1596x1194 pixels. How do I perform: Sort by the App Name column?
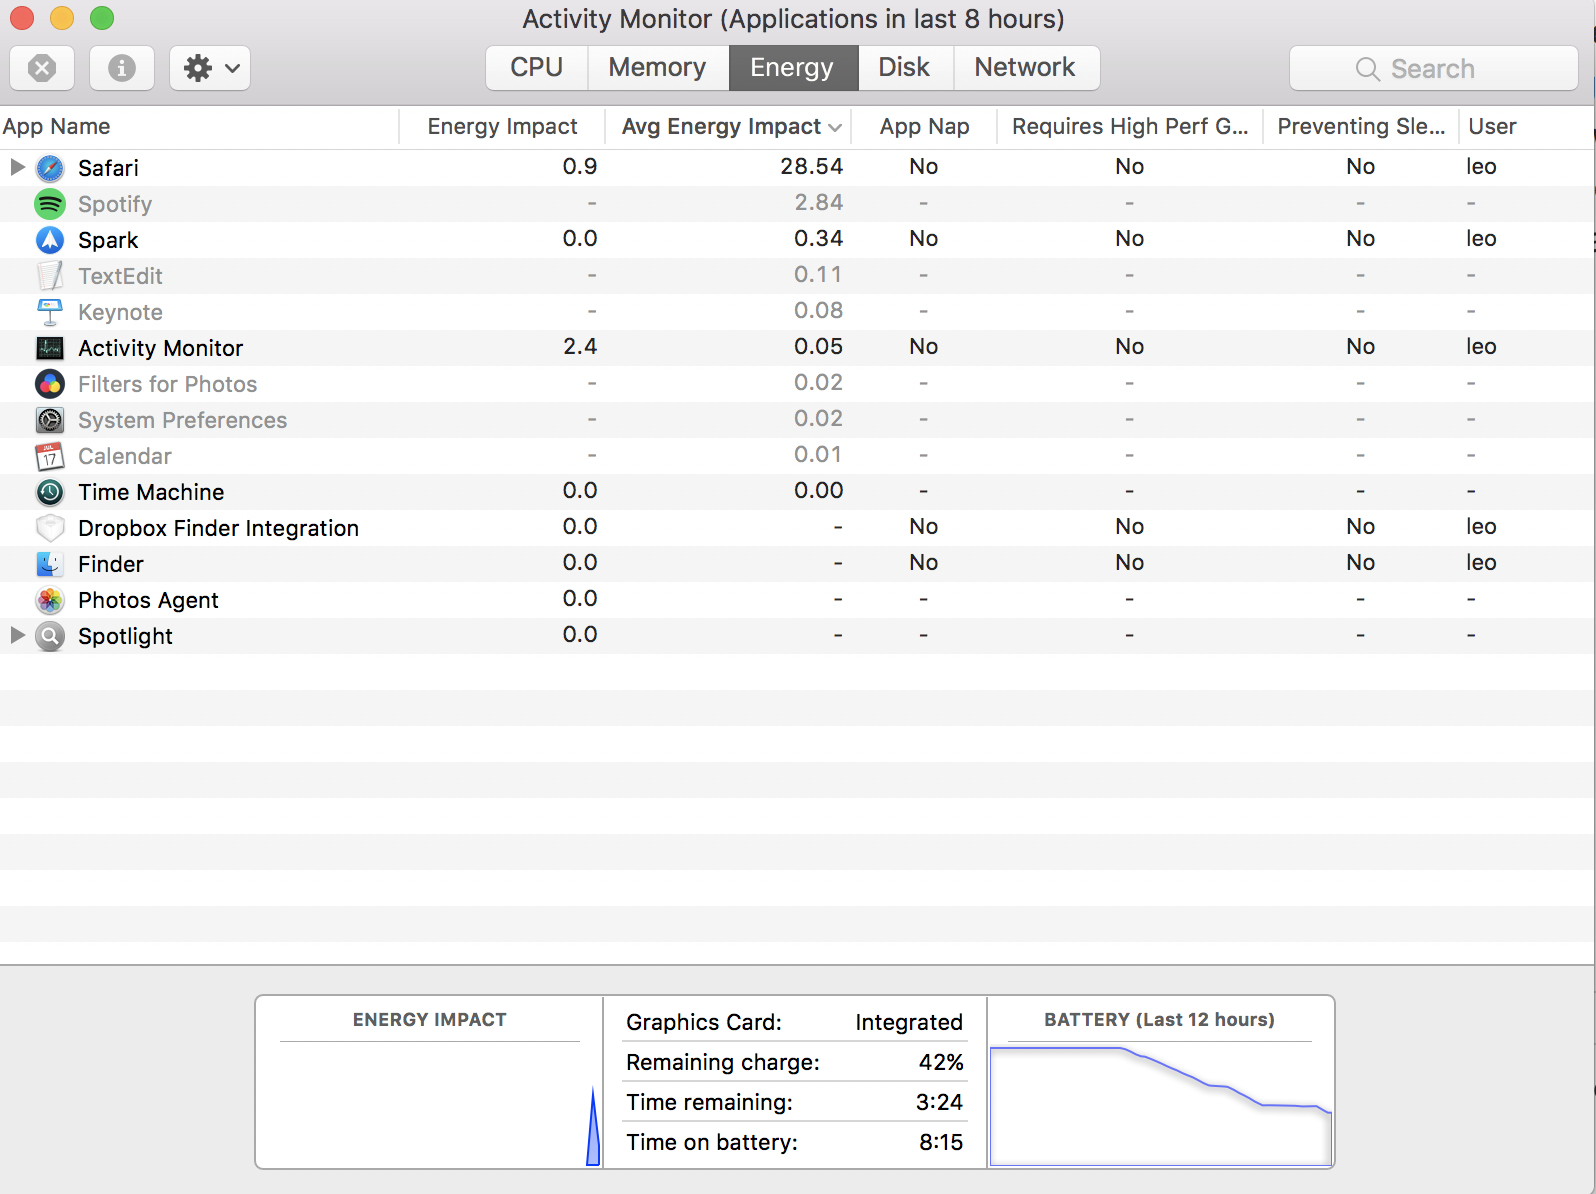[200, 127]
